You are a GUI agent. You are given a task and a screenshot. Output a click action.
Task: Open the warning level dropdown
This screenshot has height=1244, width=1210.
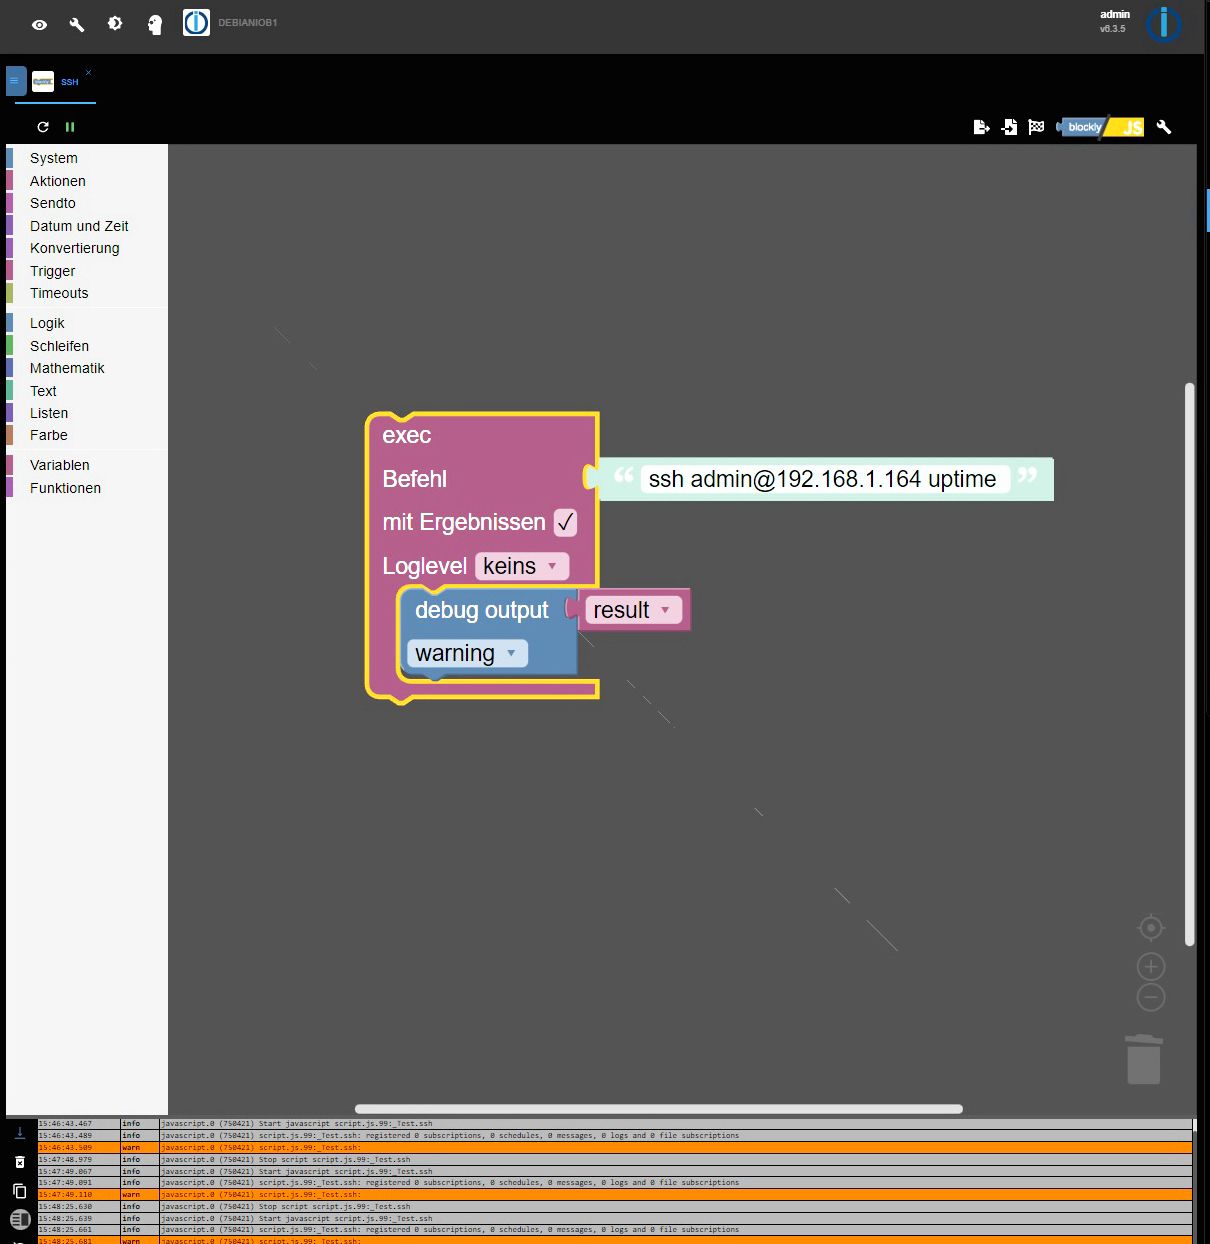point(467,653)
